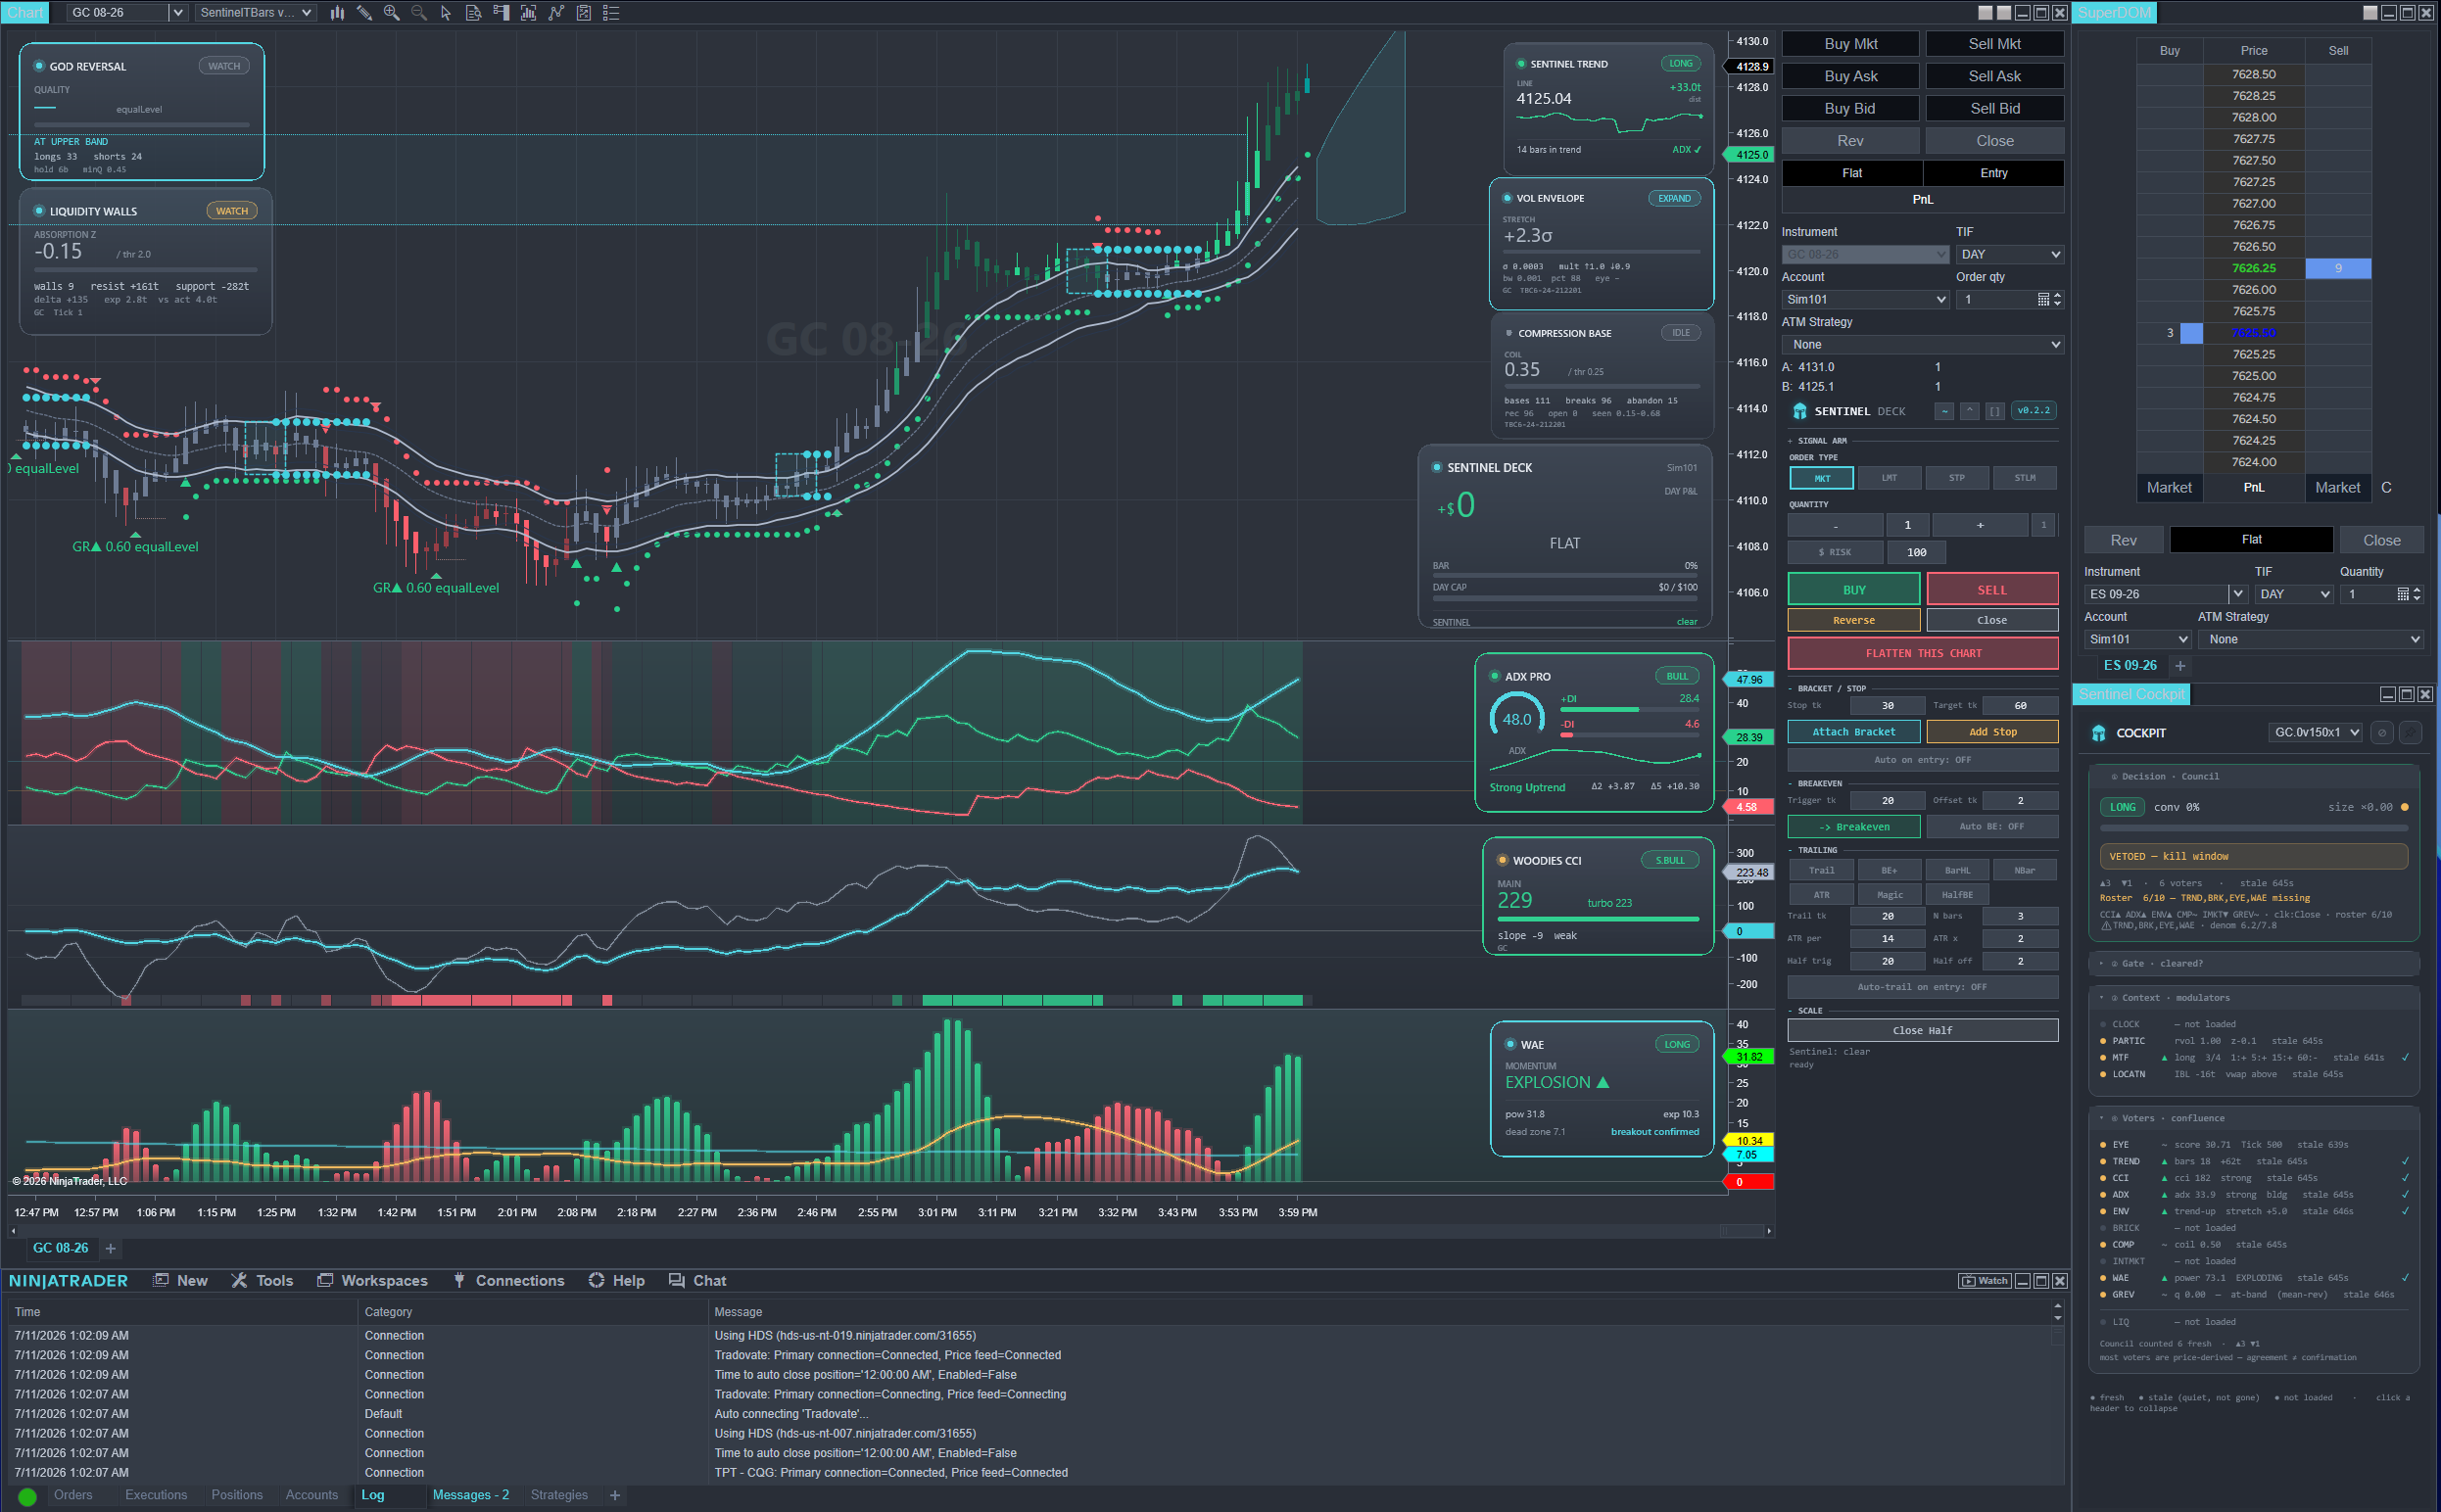Screen dimensions: 2441x1512
Task: Open the Sim101 account dropdown in Chart Trader
Action: [x=1865, y=299]
